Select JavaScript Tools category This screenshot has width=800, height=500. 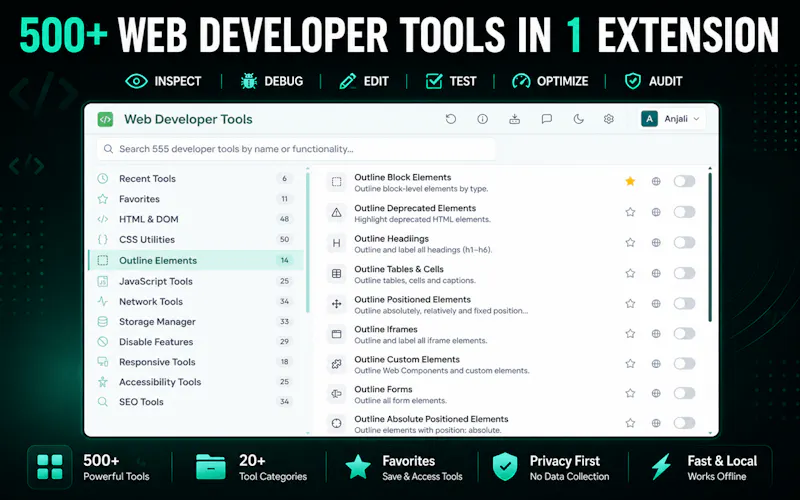pos(196,281)
